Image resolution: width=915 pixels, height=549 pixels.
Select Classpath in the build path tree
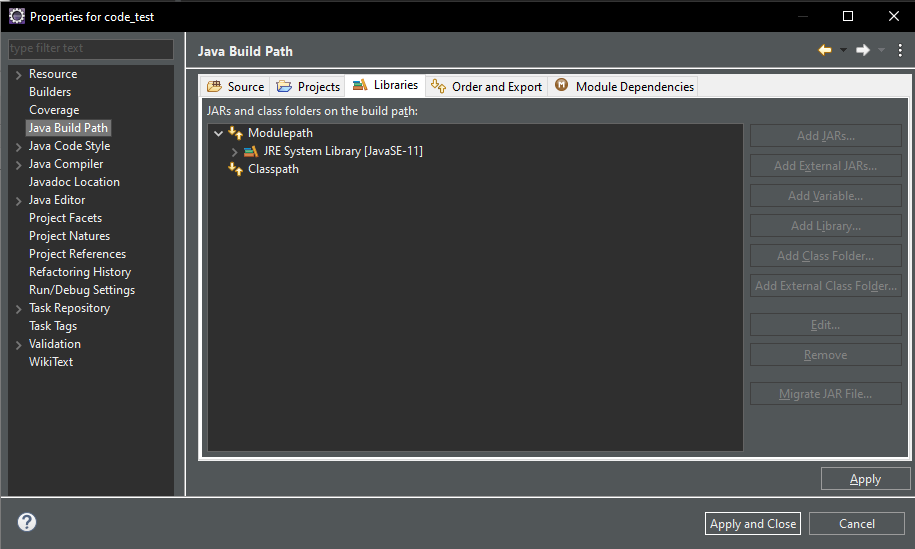(273, 169)
